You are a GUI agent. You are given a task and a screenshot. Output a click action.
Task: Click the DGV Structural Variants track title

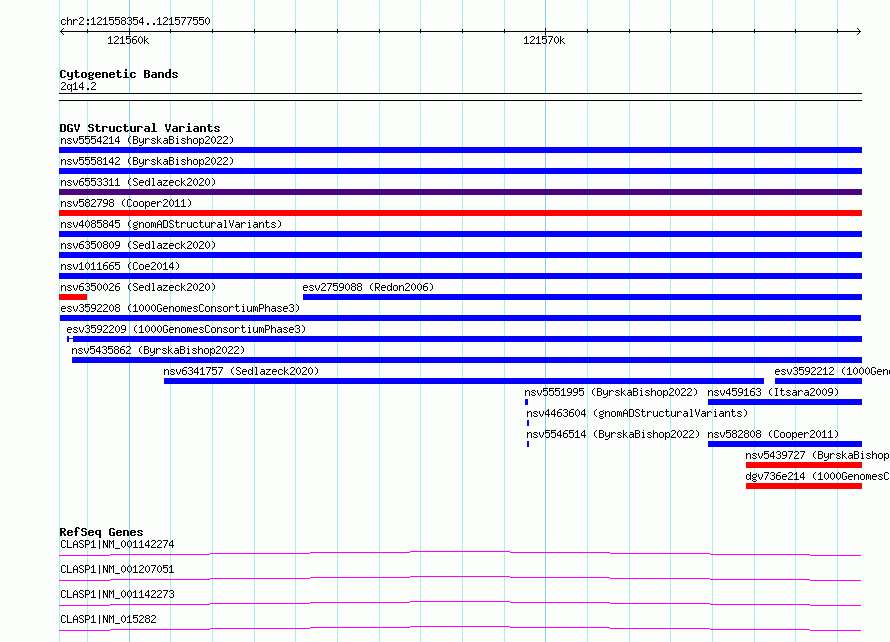coord(140,128)
